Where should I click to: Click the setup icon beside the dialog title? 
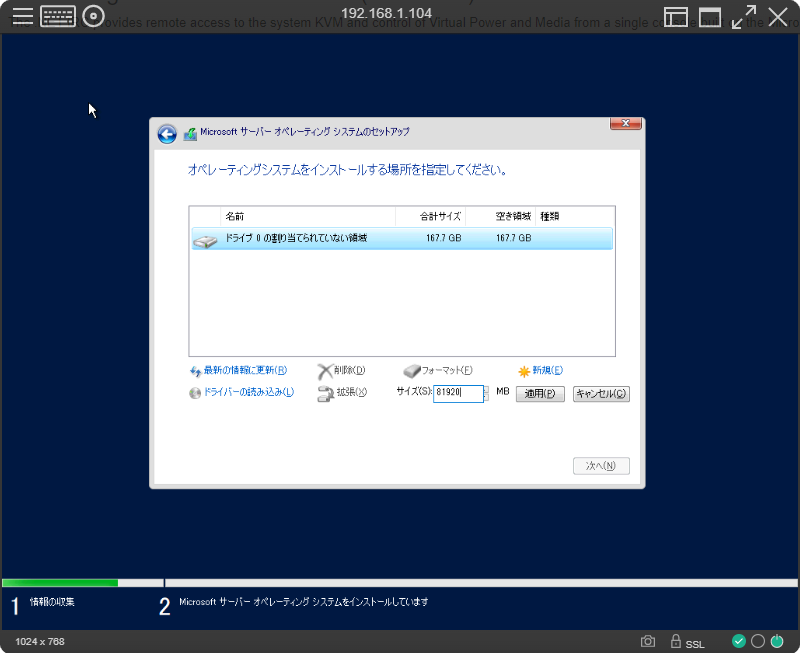[190, 134]
